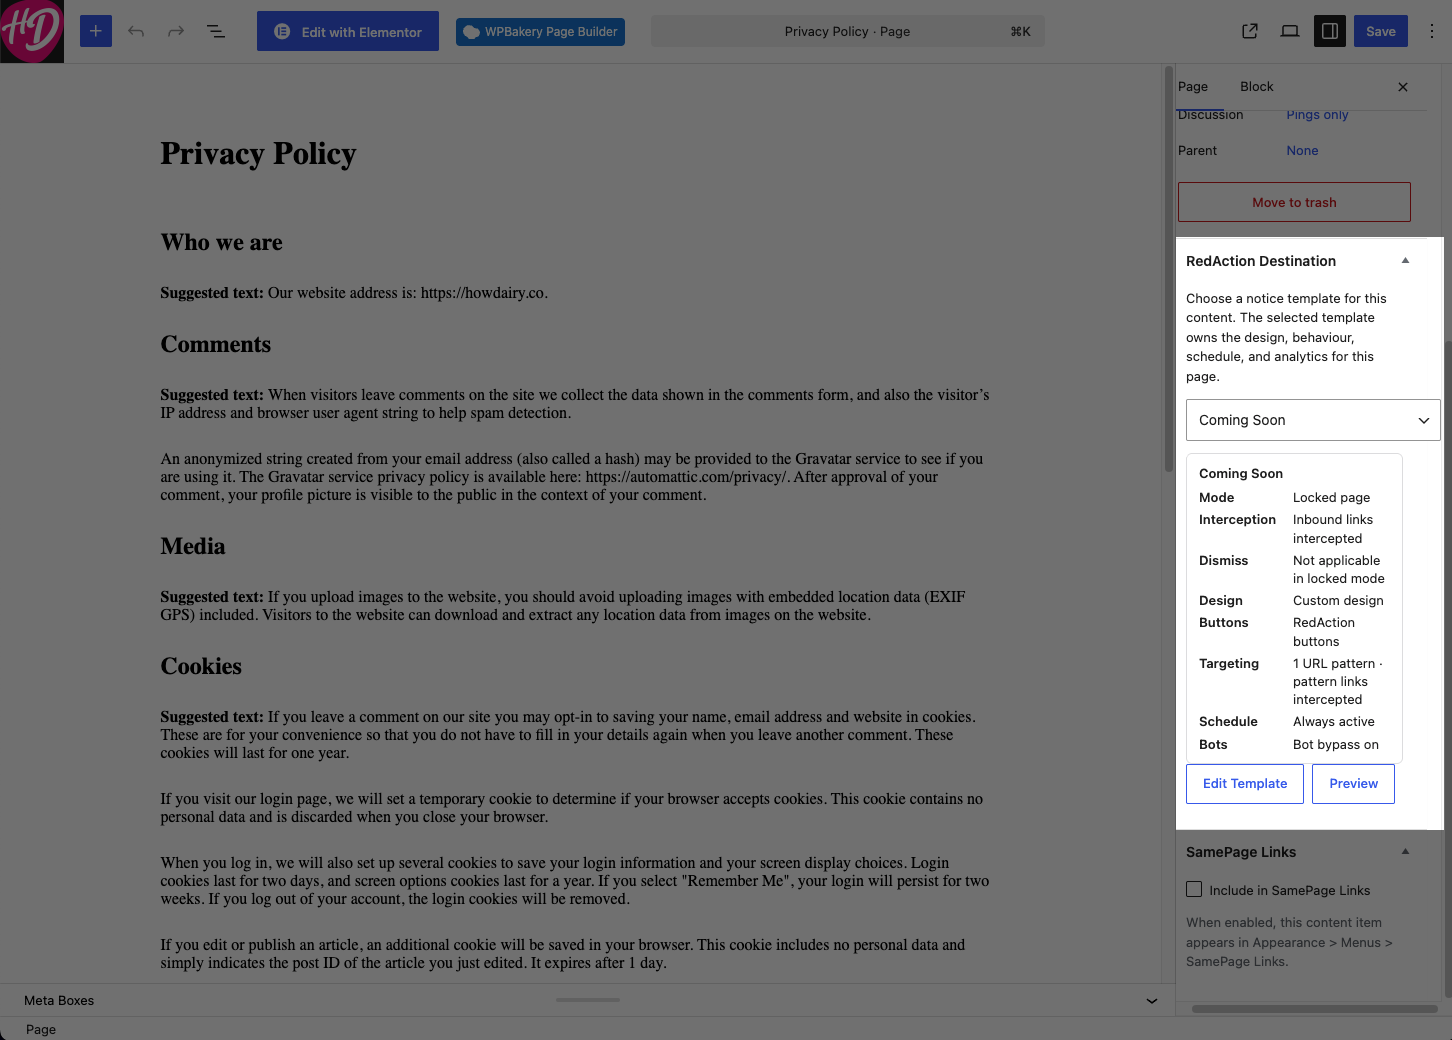Open the Coming Soon template dropdown
1452x1040 pixels.
(1313, 420)
